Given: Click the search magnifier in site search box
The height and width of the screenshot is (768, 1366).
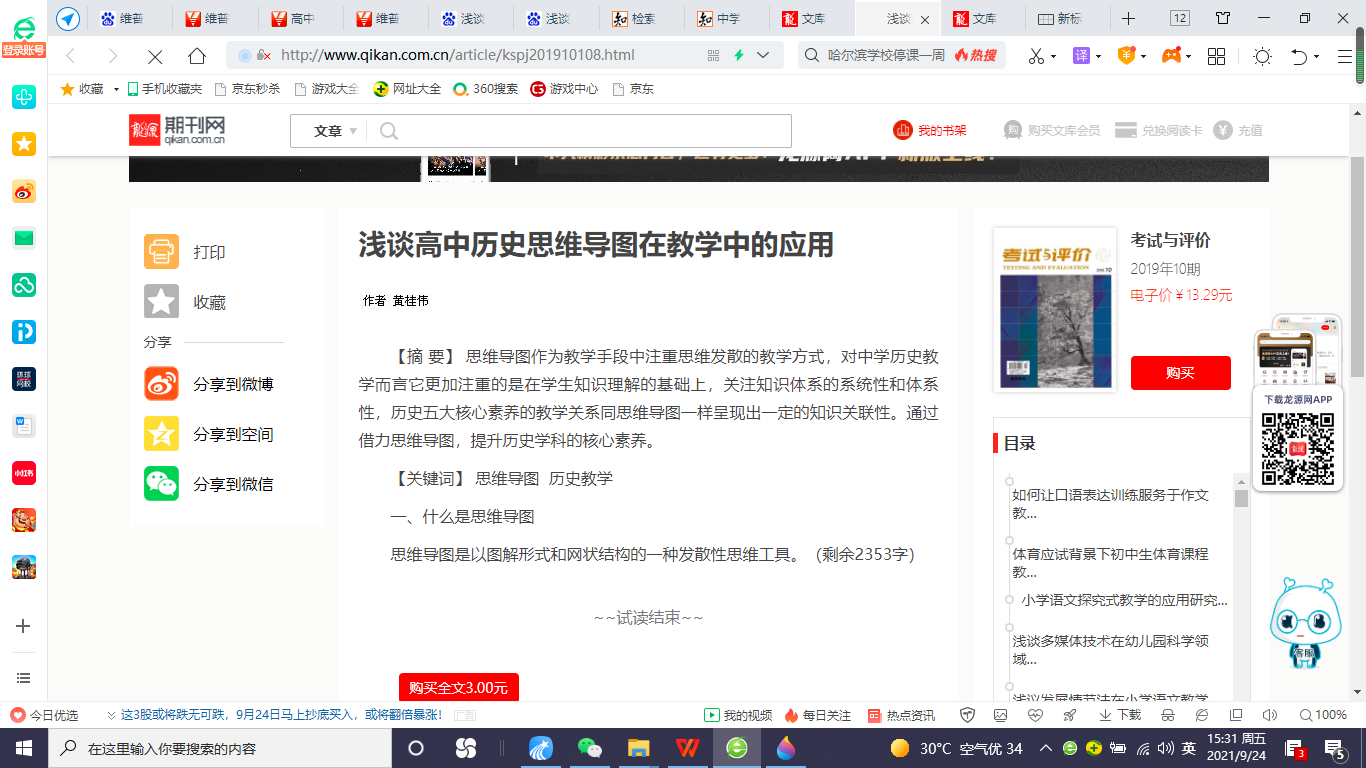Looking at the screenshot, I should click(389, 131).
